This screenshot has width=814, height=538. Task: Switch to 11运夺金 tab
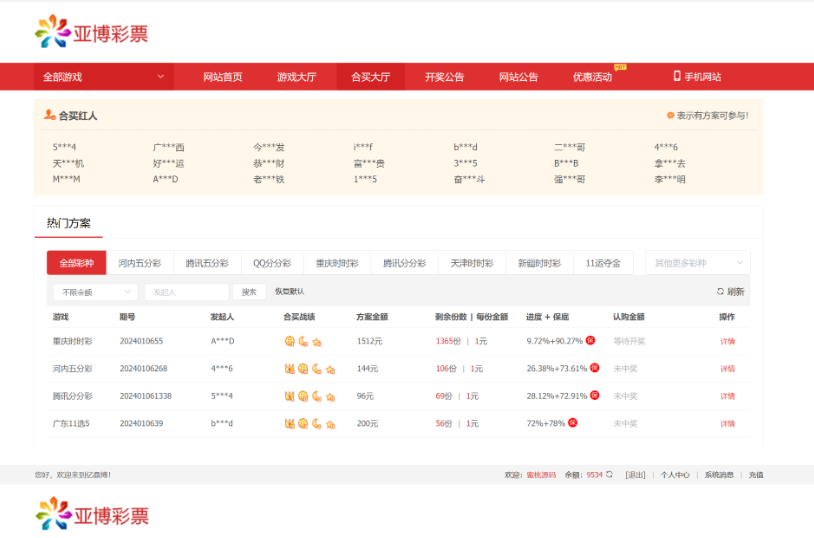point(603,263)
